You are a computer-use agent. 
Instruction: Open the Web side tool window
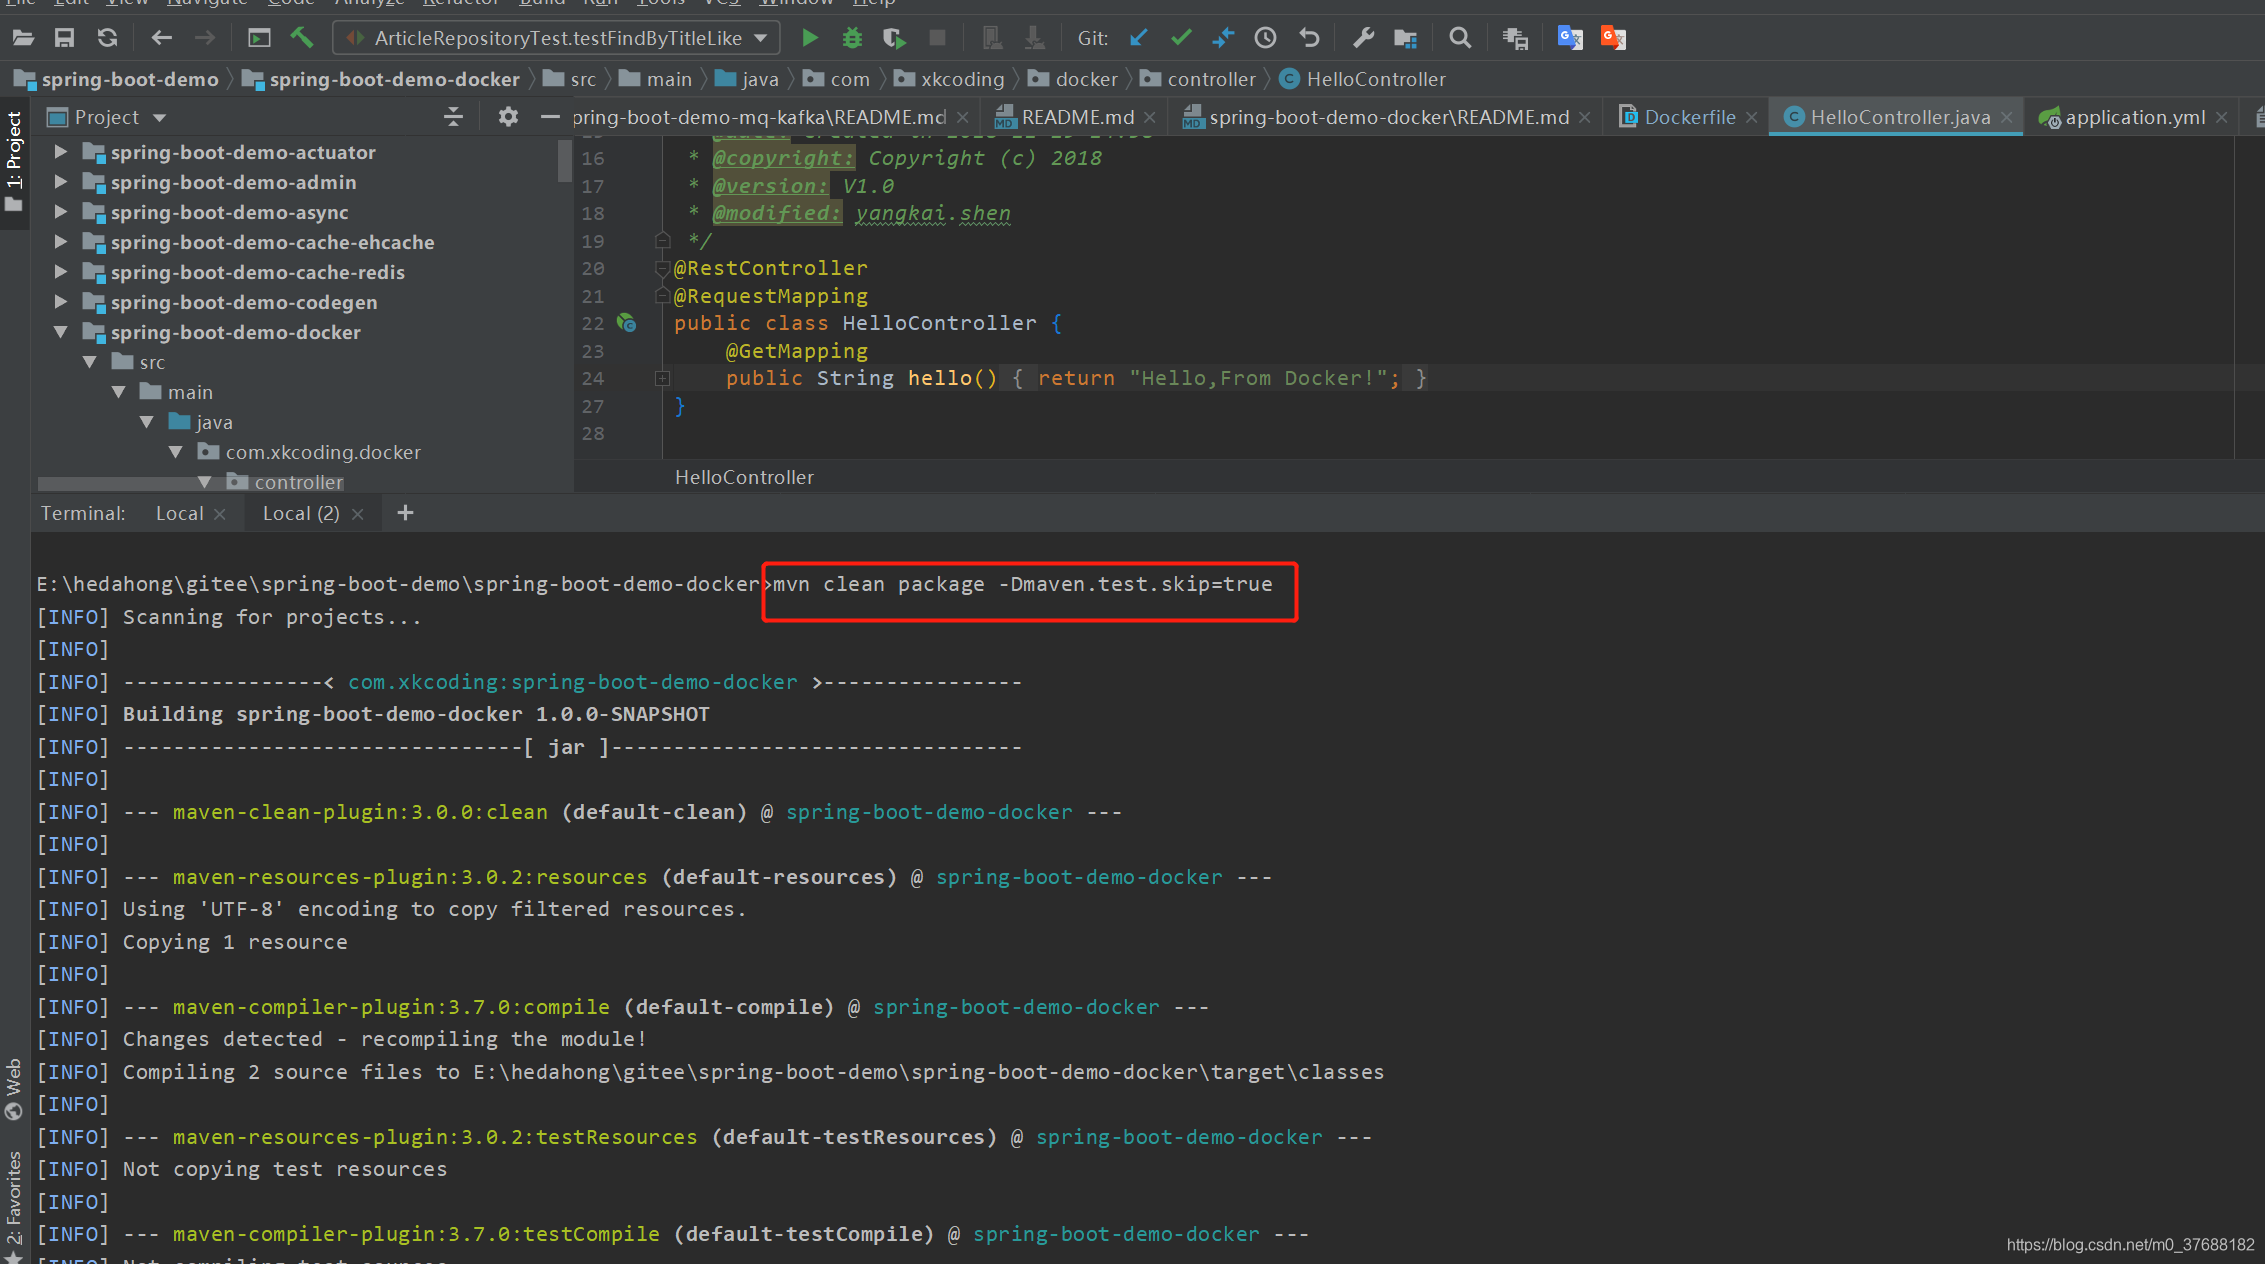(x=14, y=1088)
